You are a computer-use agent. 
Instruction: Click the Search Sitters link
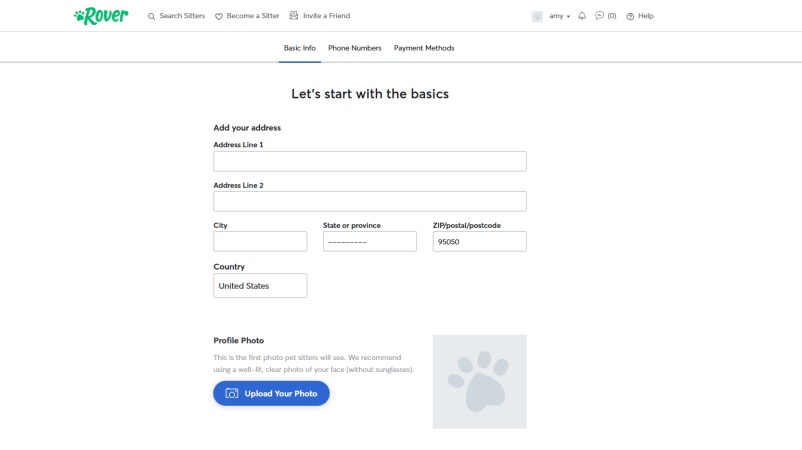(x=182, y=16)
